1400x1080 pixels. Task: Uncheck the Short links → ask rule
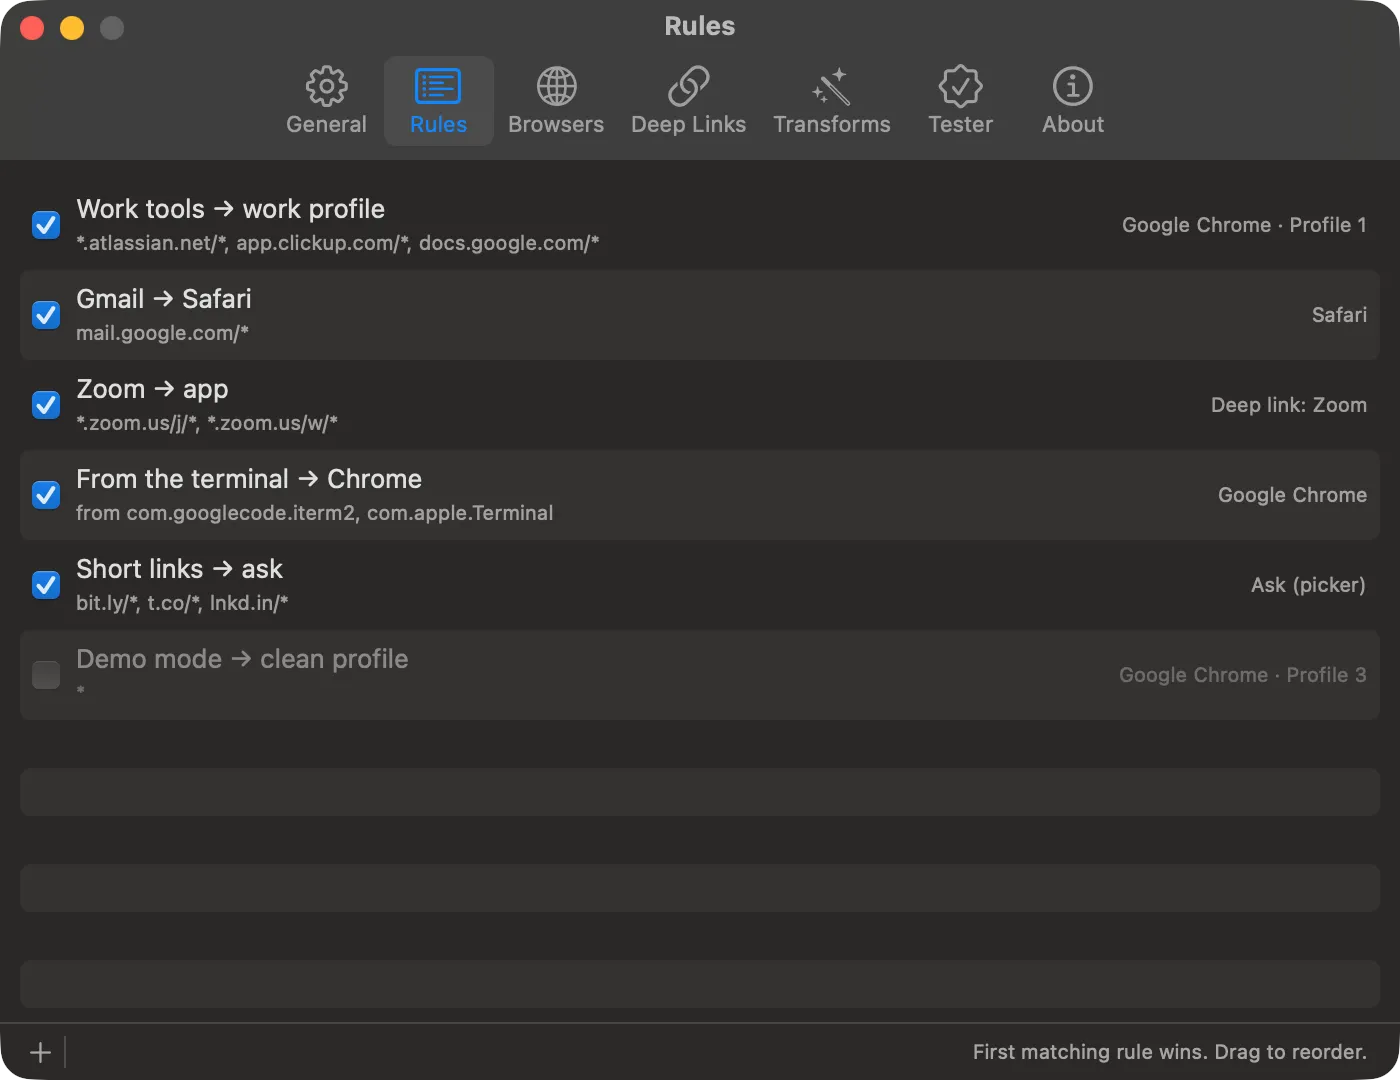coord(46,585)
